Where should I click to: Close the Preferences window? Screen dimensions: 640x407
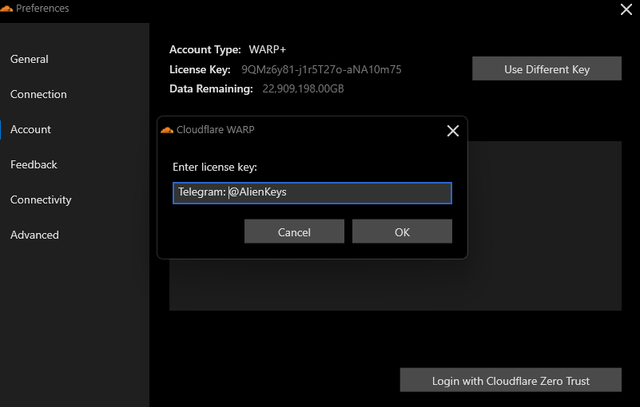pos(626,9)
